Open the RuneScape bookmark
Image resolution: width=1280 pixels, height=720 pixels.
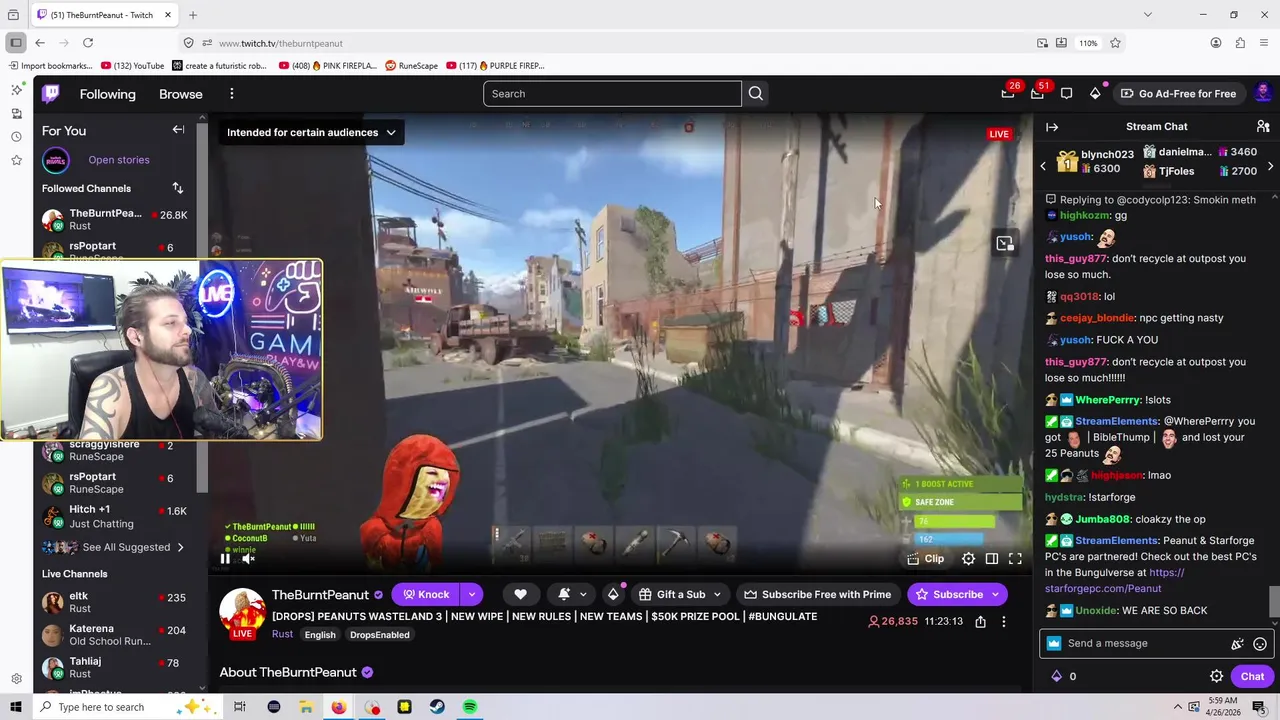[x=411, y=66]
